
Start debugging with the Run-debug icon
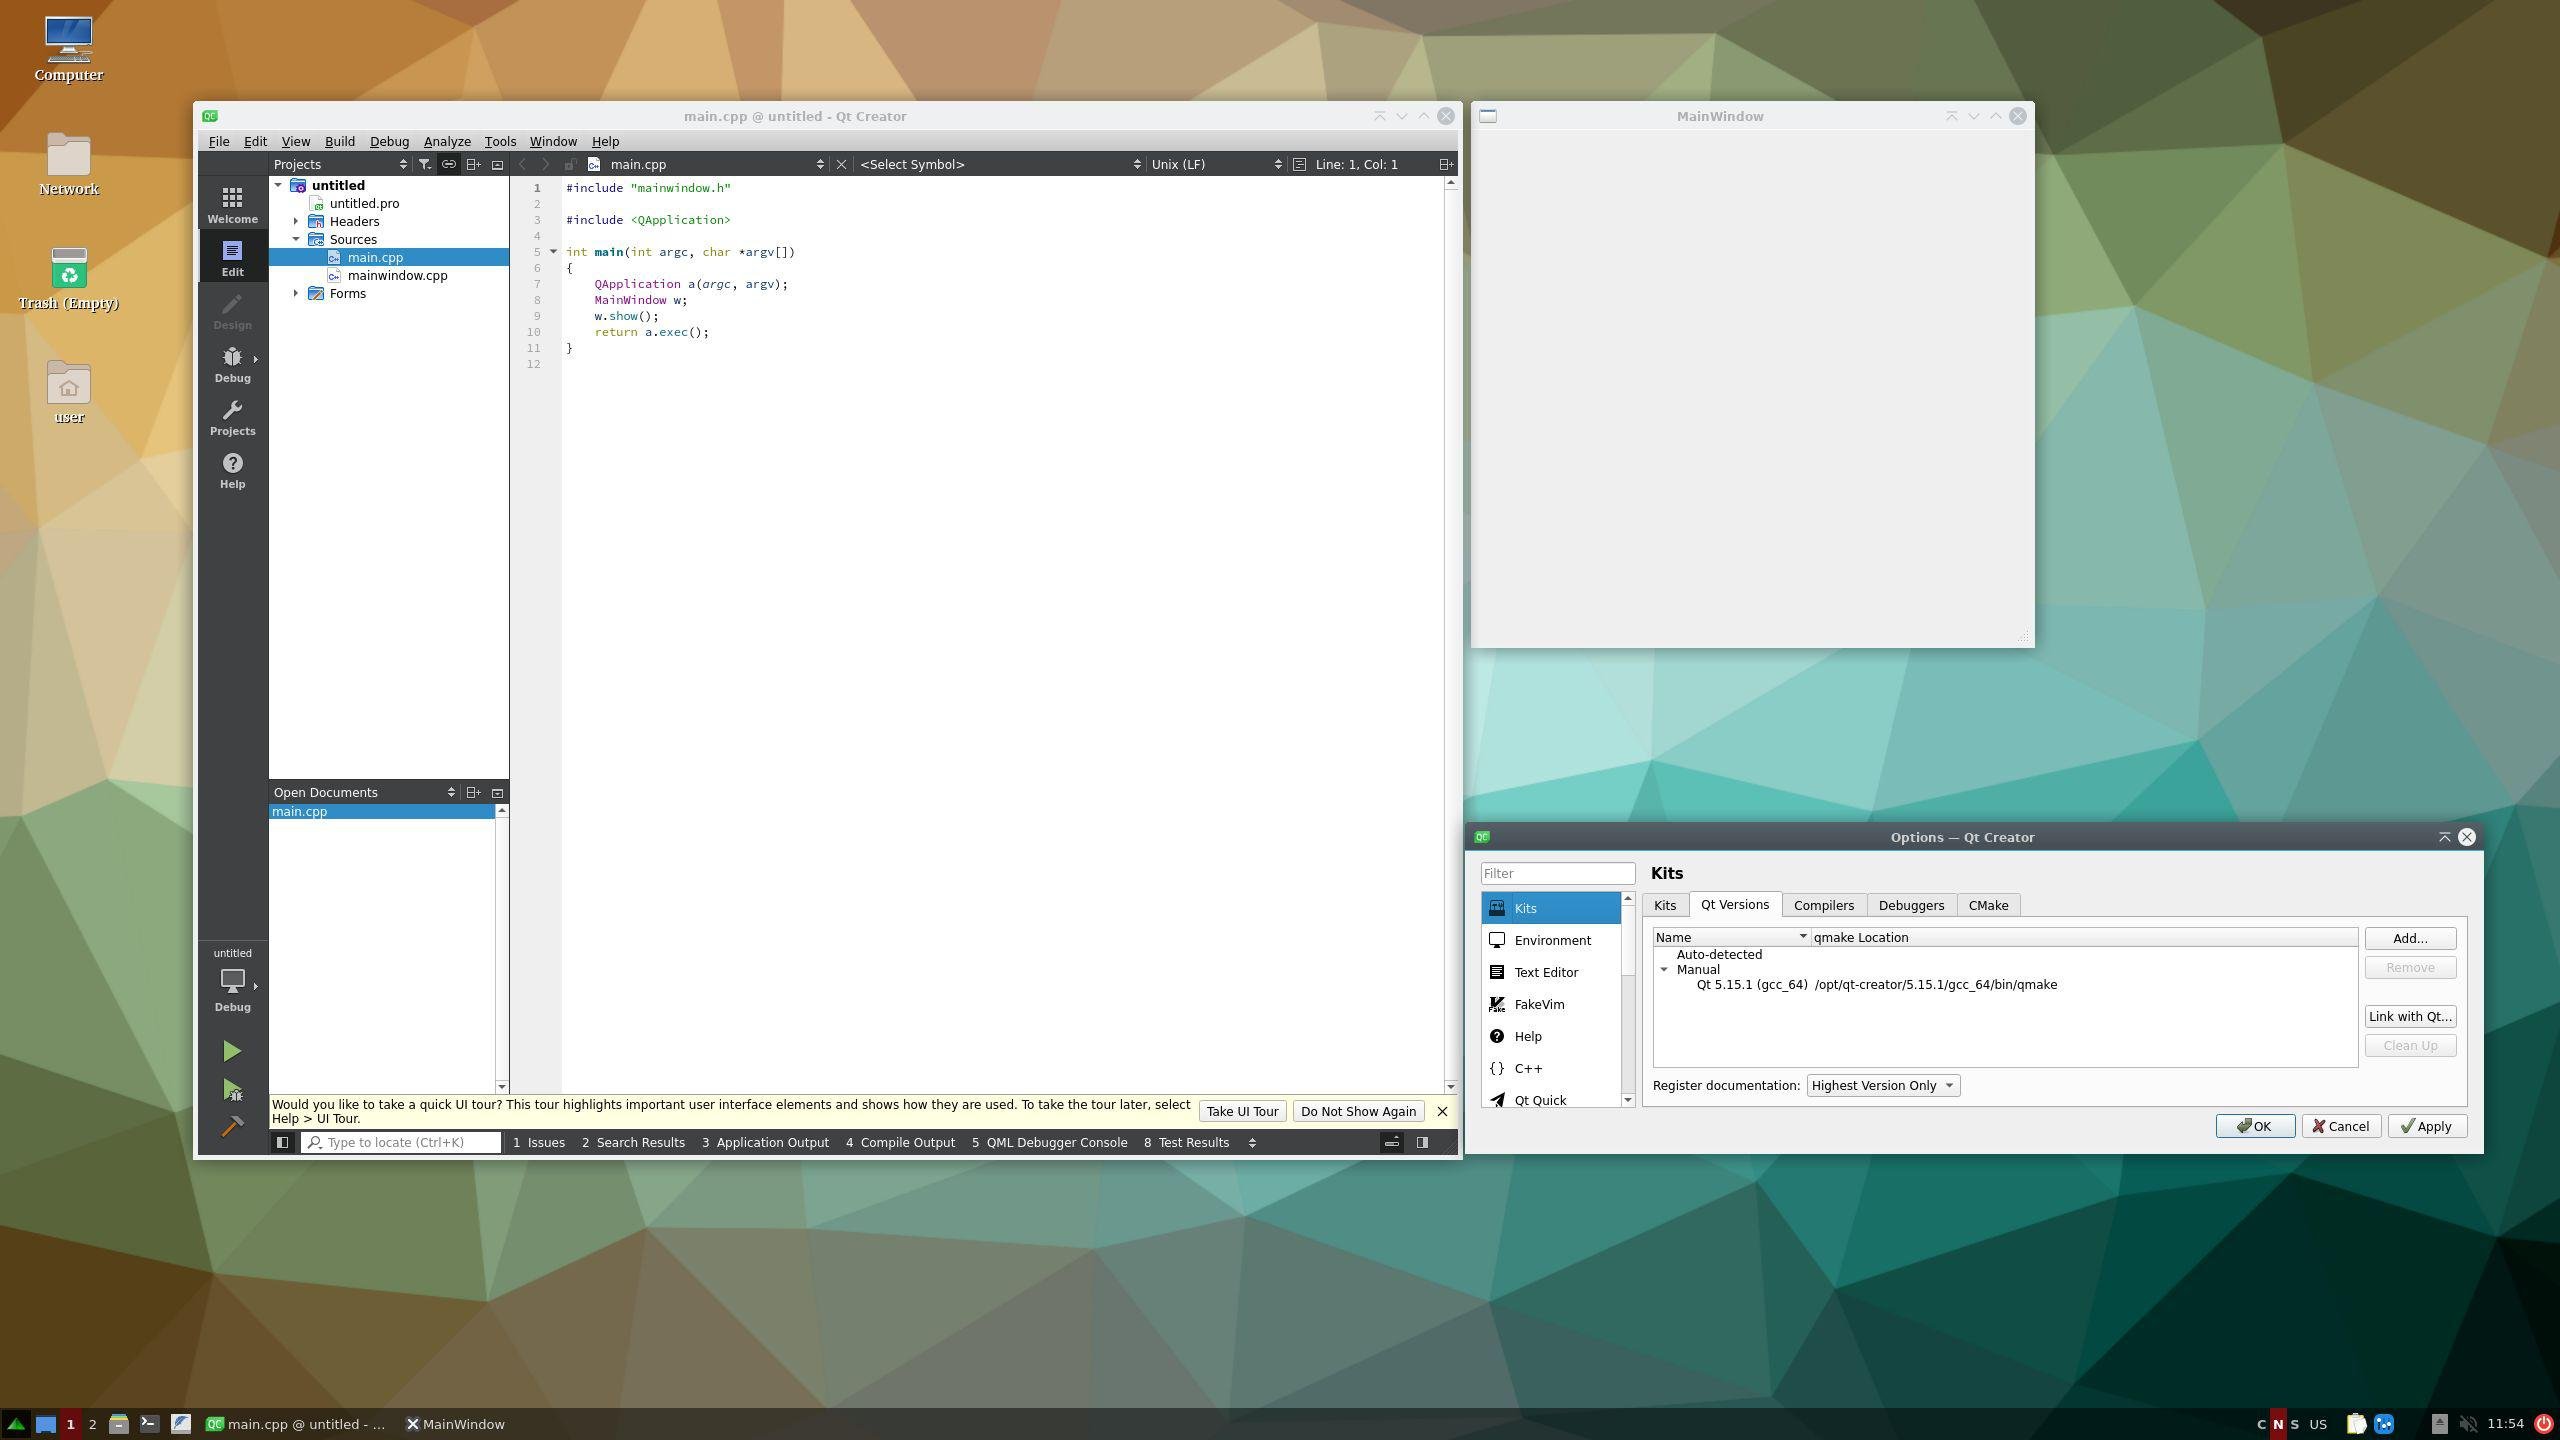pos(232,1090)
